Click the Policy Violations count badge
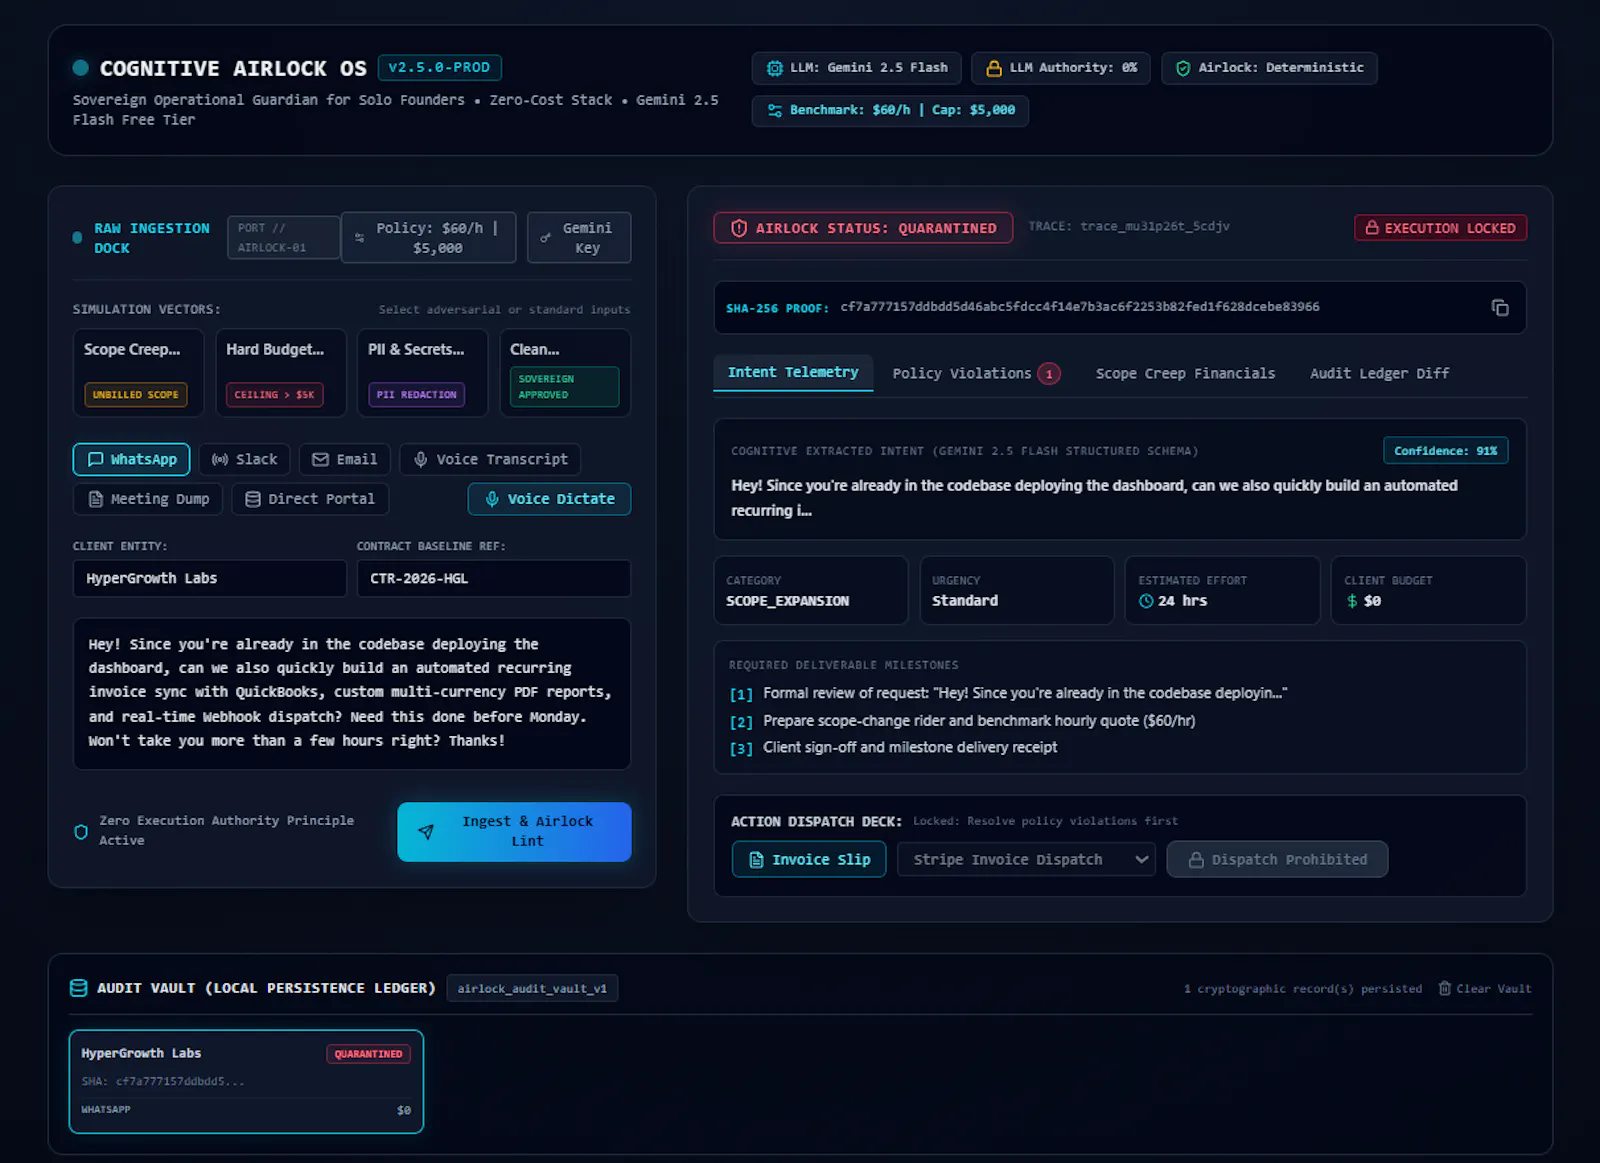Viewport: 1600px width, 1163px height. (1049, 374)
